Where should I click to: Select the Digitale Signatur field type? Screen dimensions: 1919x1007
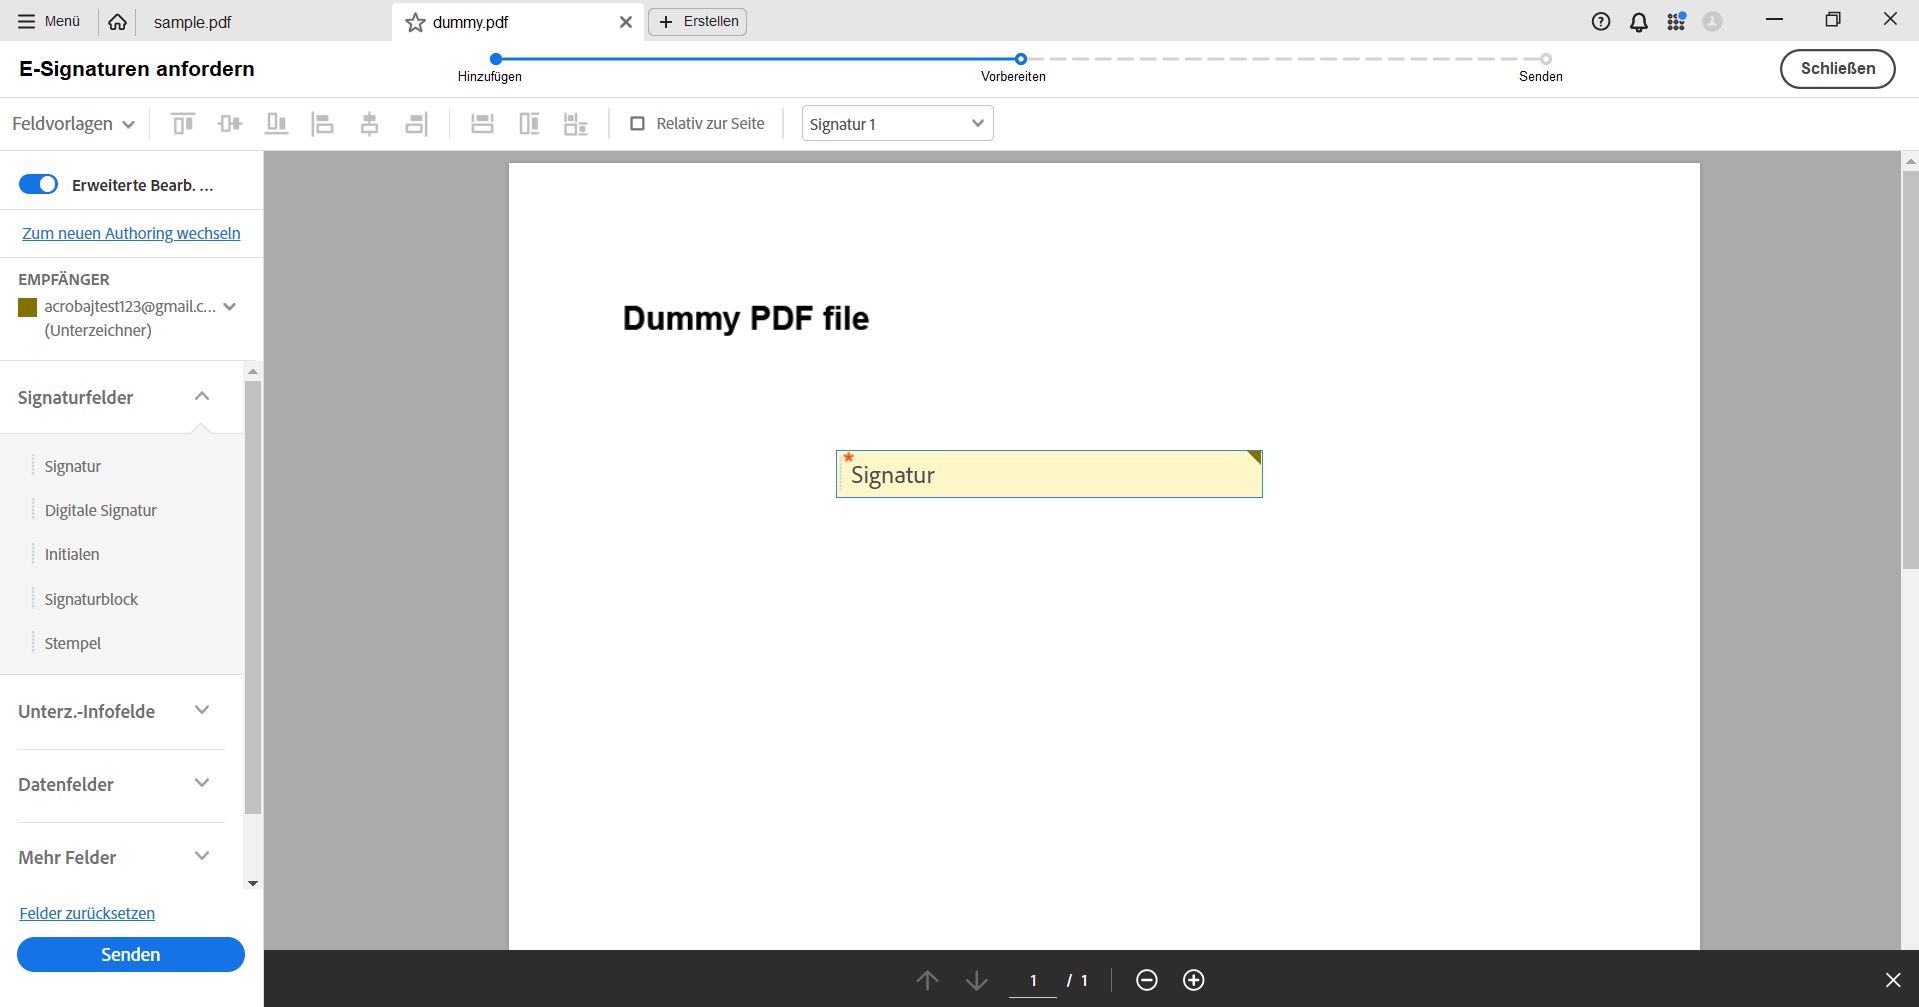pos(101,510)
